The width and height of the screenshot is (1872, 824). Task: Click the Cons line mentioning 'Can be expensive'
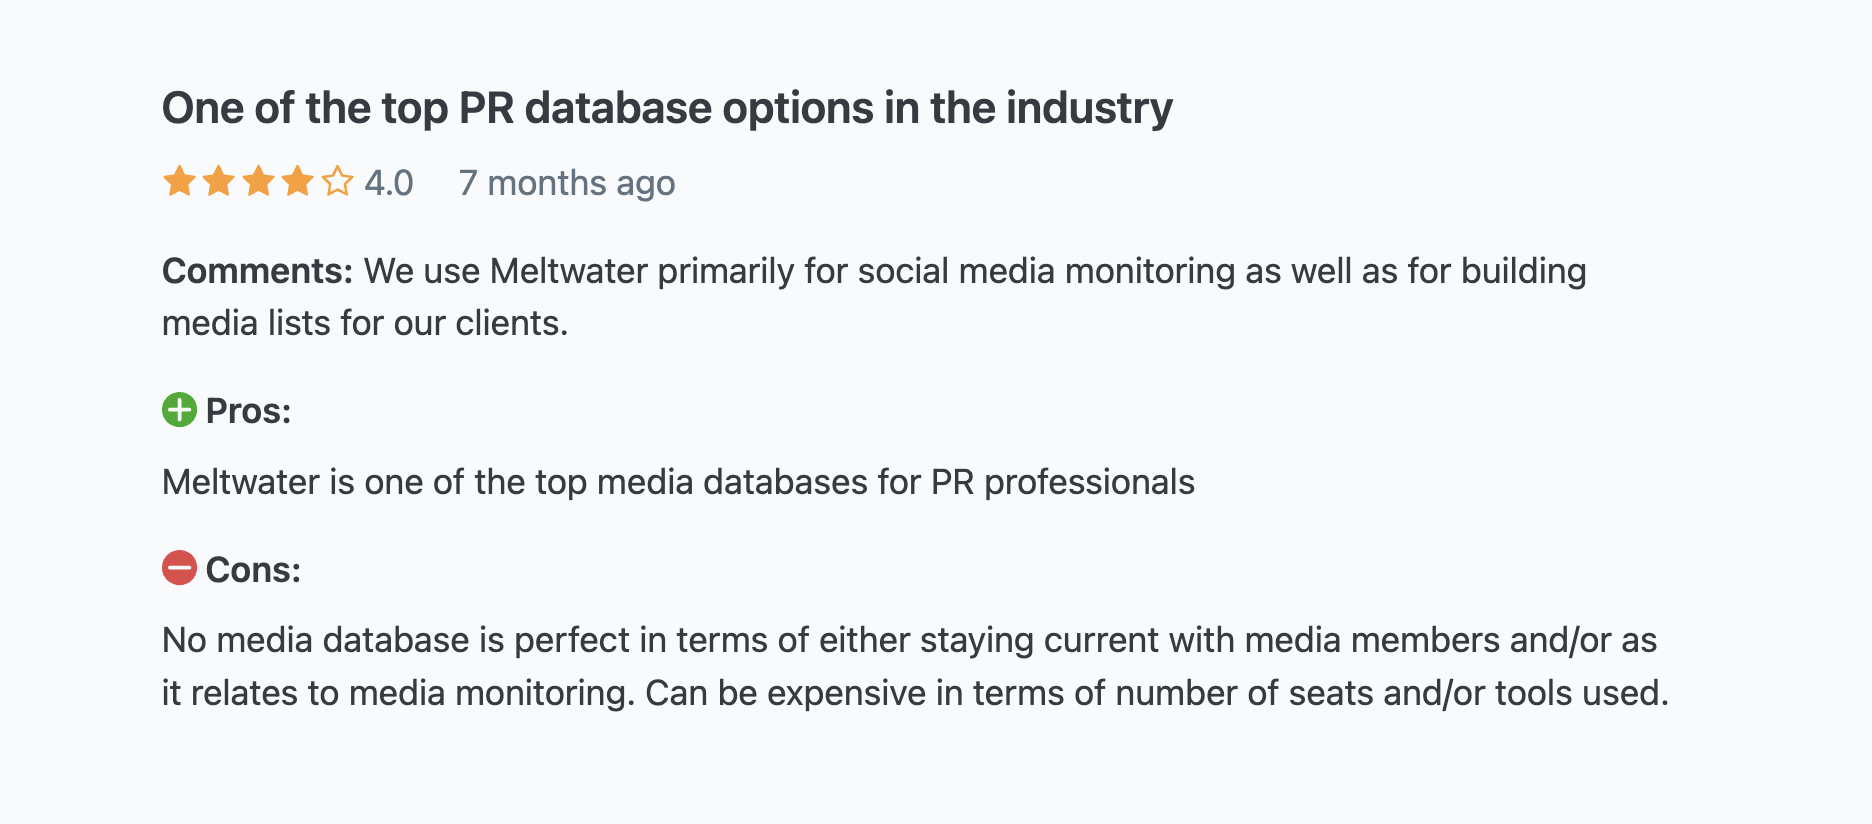pyautogui.click(x=1157, y=693)
